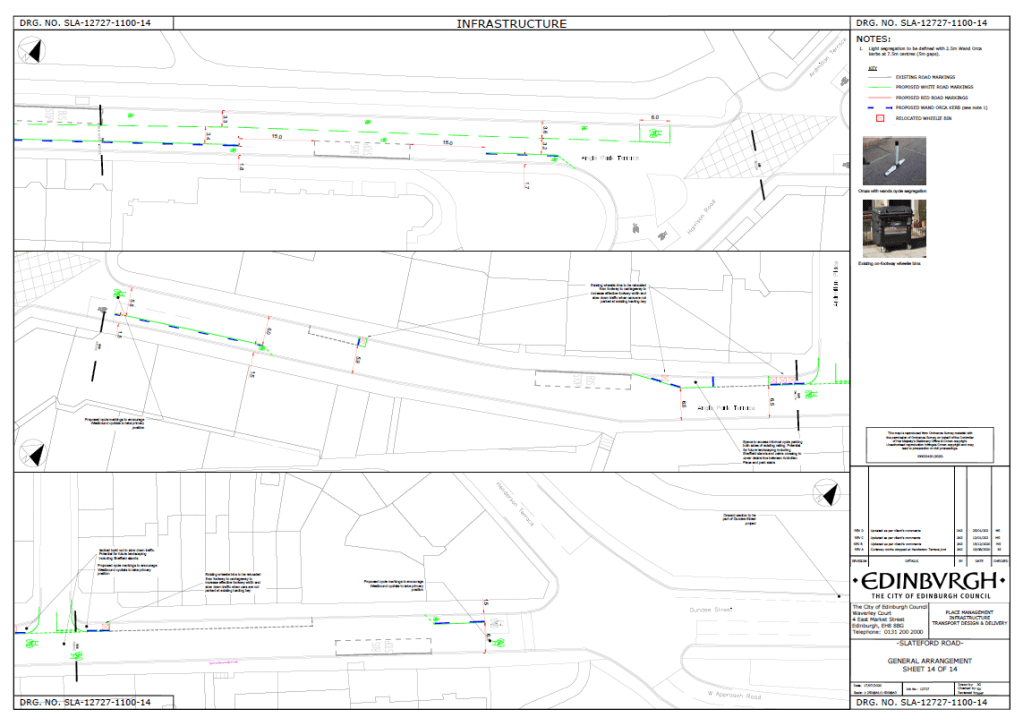Viewport: 1023px width, 726px height.
Task: Click the north arrow in top map panel
Action: click(x=34, y=50)
